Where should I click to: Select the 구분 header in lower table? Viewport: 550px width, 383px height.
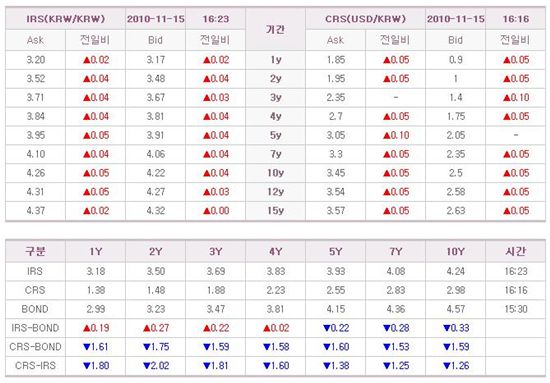tap(35, 251)
